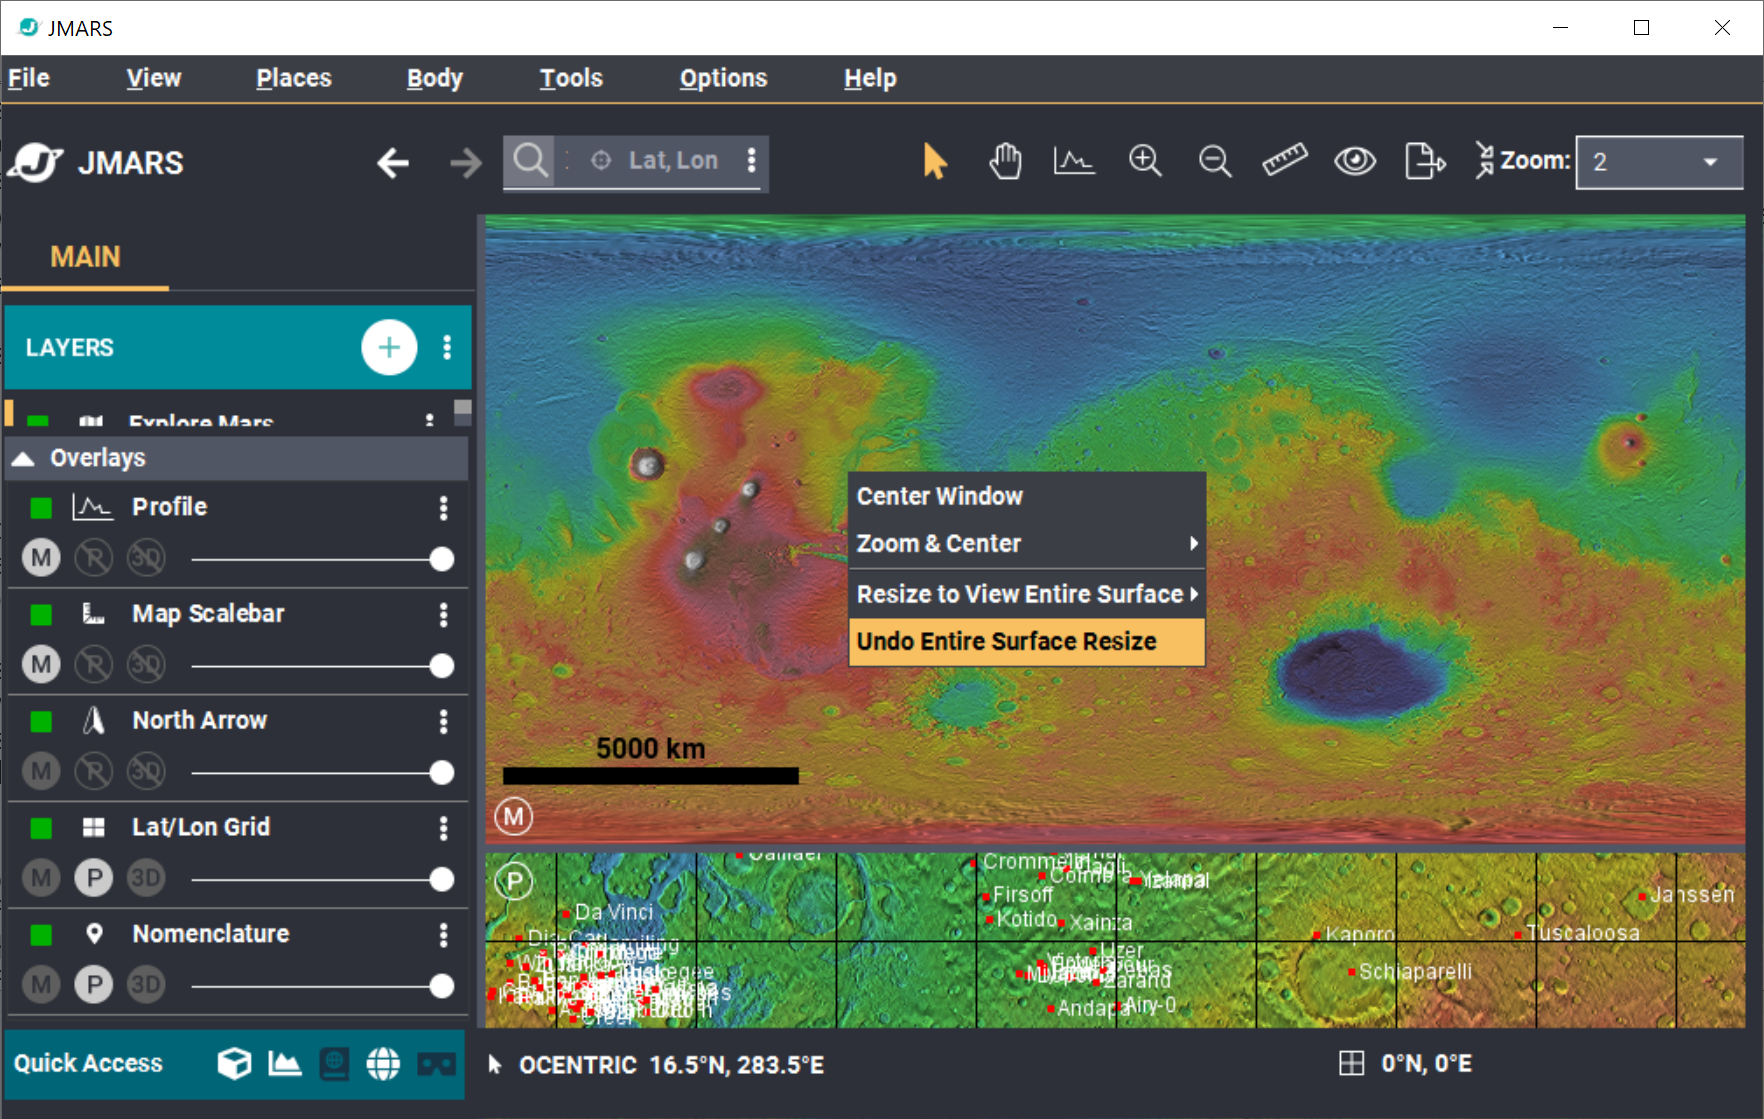Open the View menu

pos(154,78)
